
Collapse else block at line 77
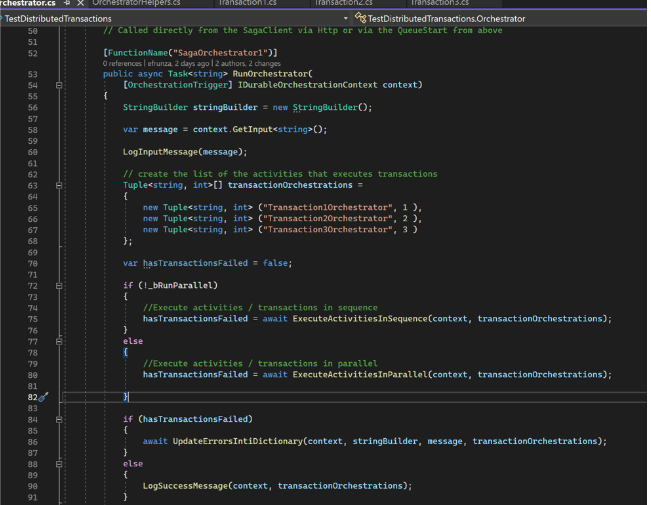coord(59,342)
